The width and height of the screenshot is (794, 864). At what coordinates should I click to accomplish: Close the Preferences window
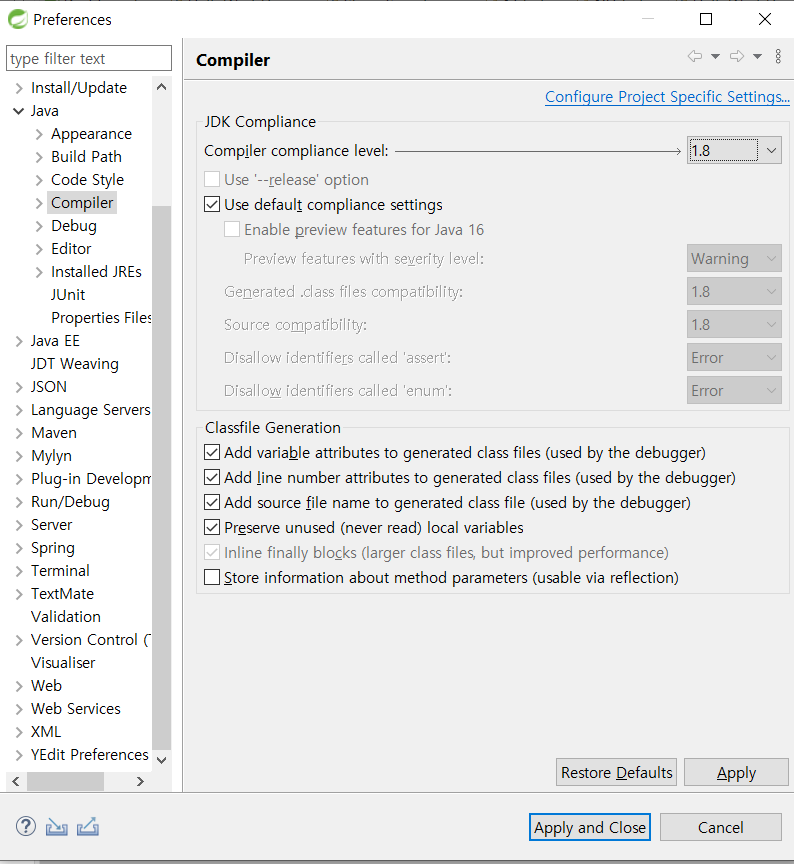765,19
